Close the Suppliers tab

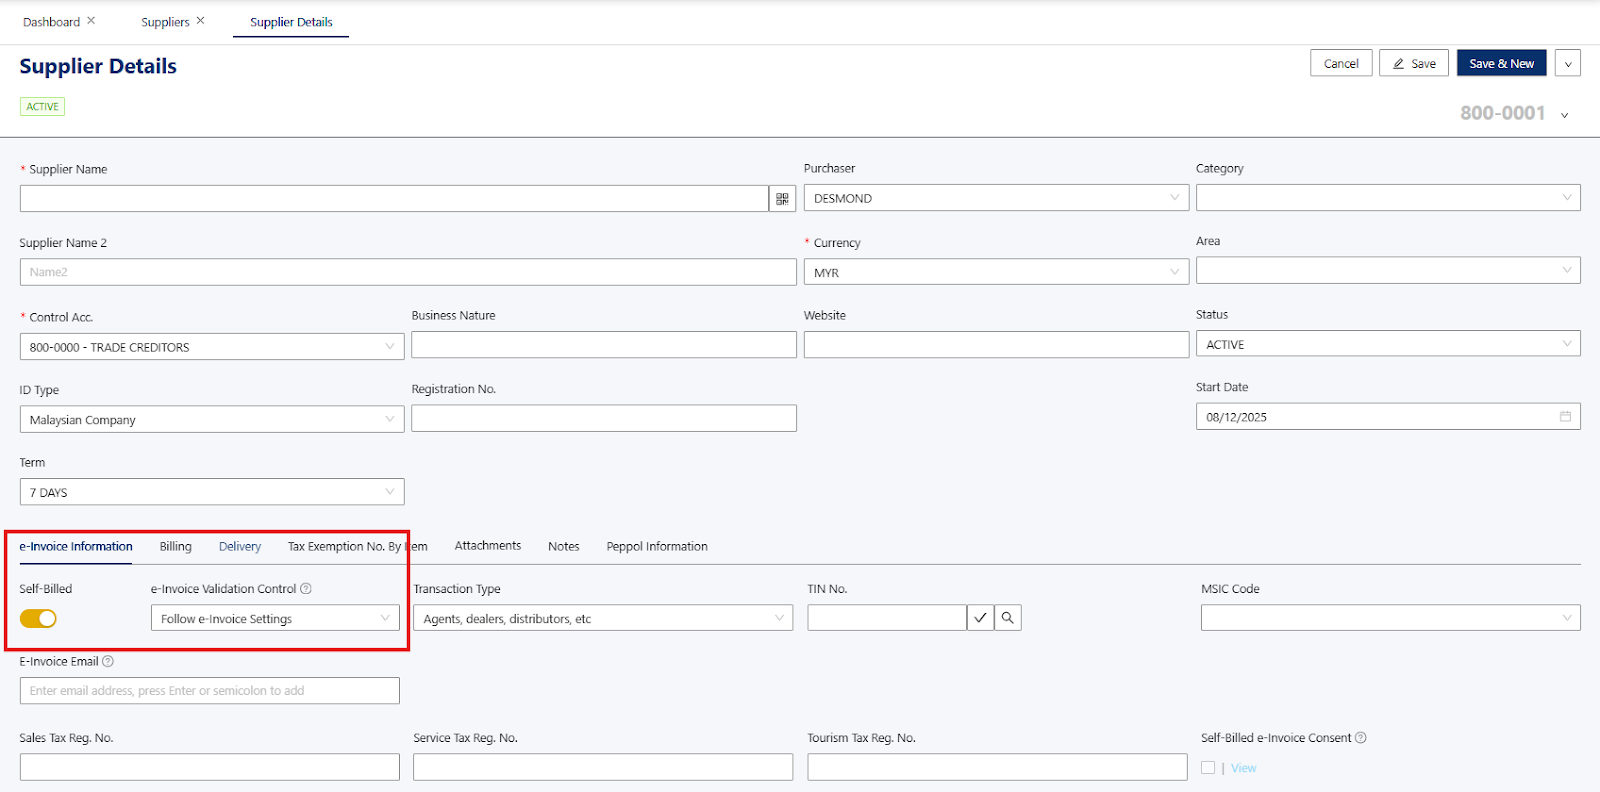(200, 21)
